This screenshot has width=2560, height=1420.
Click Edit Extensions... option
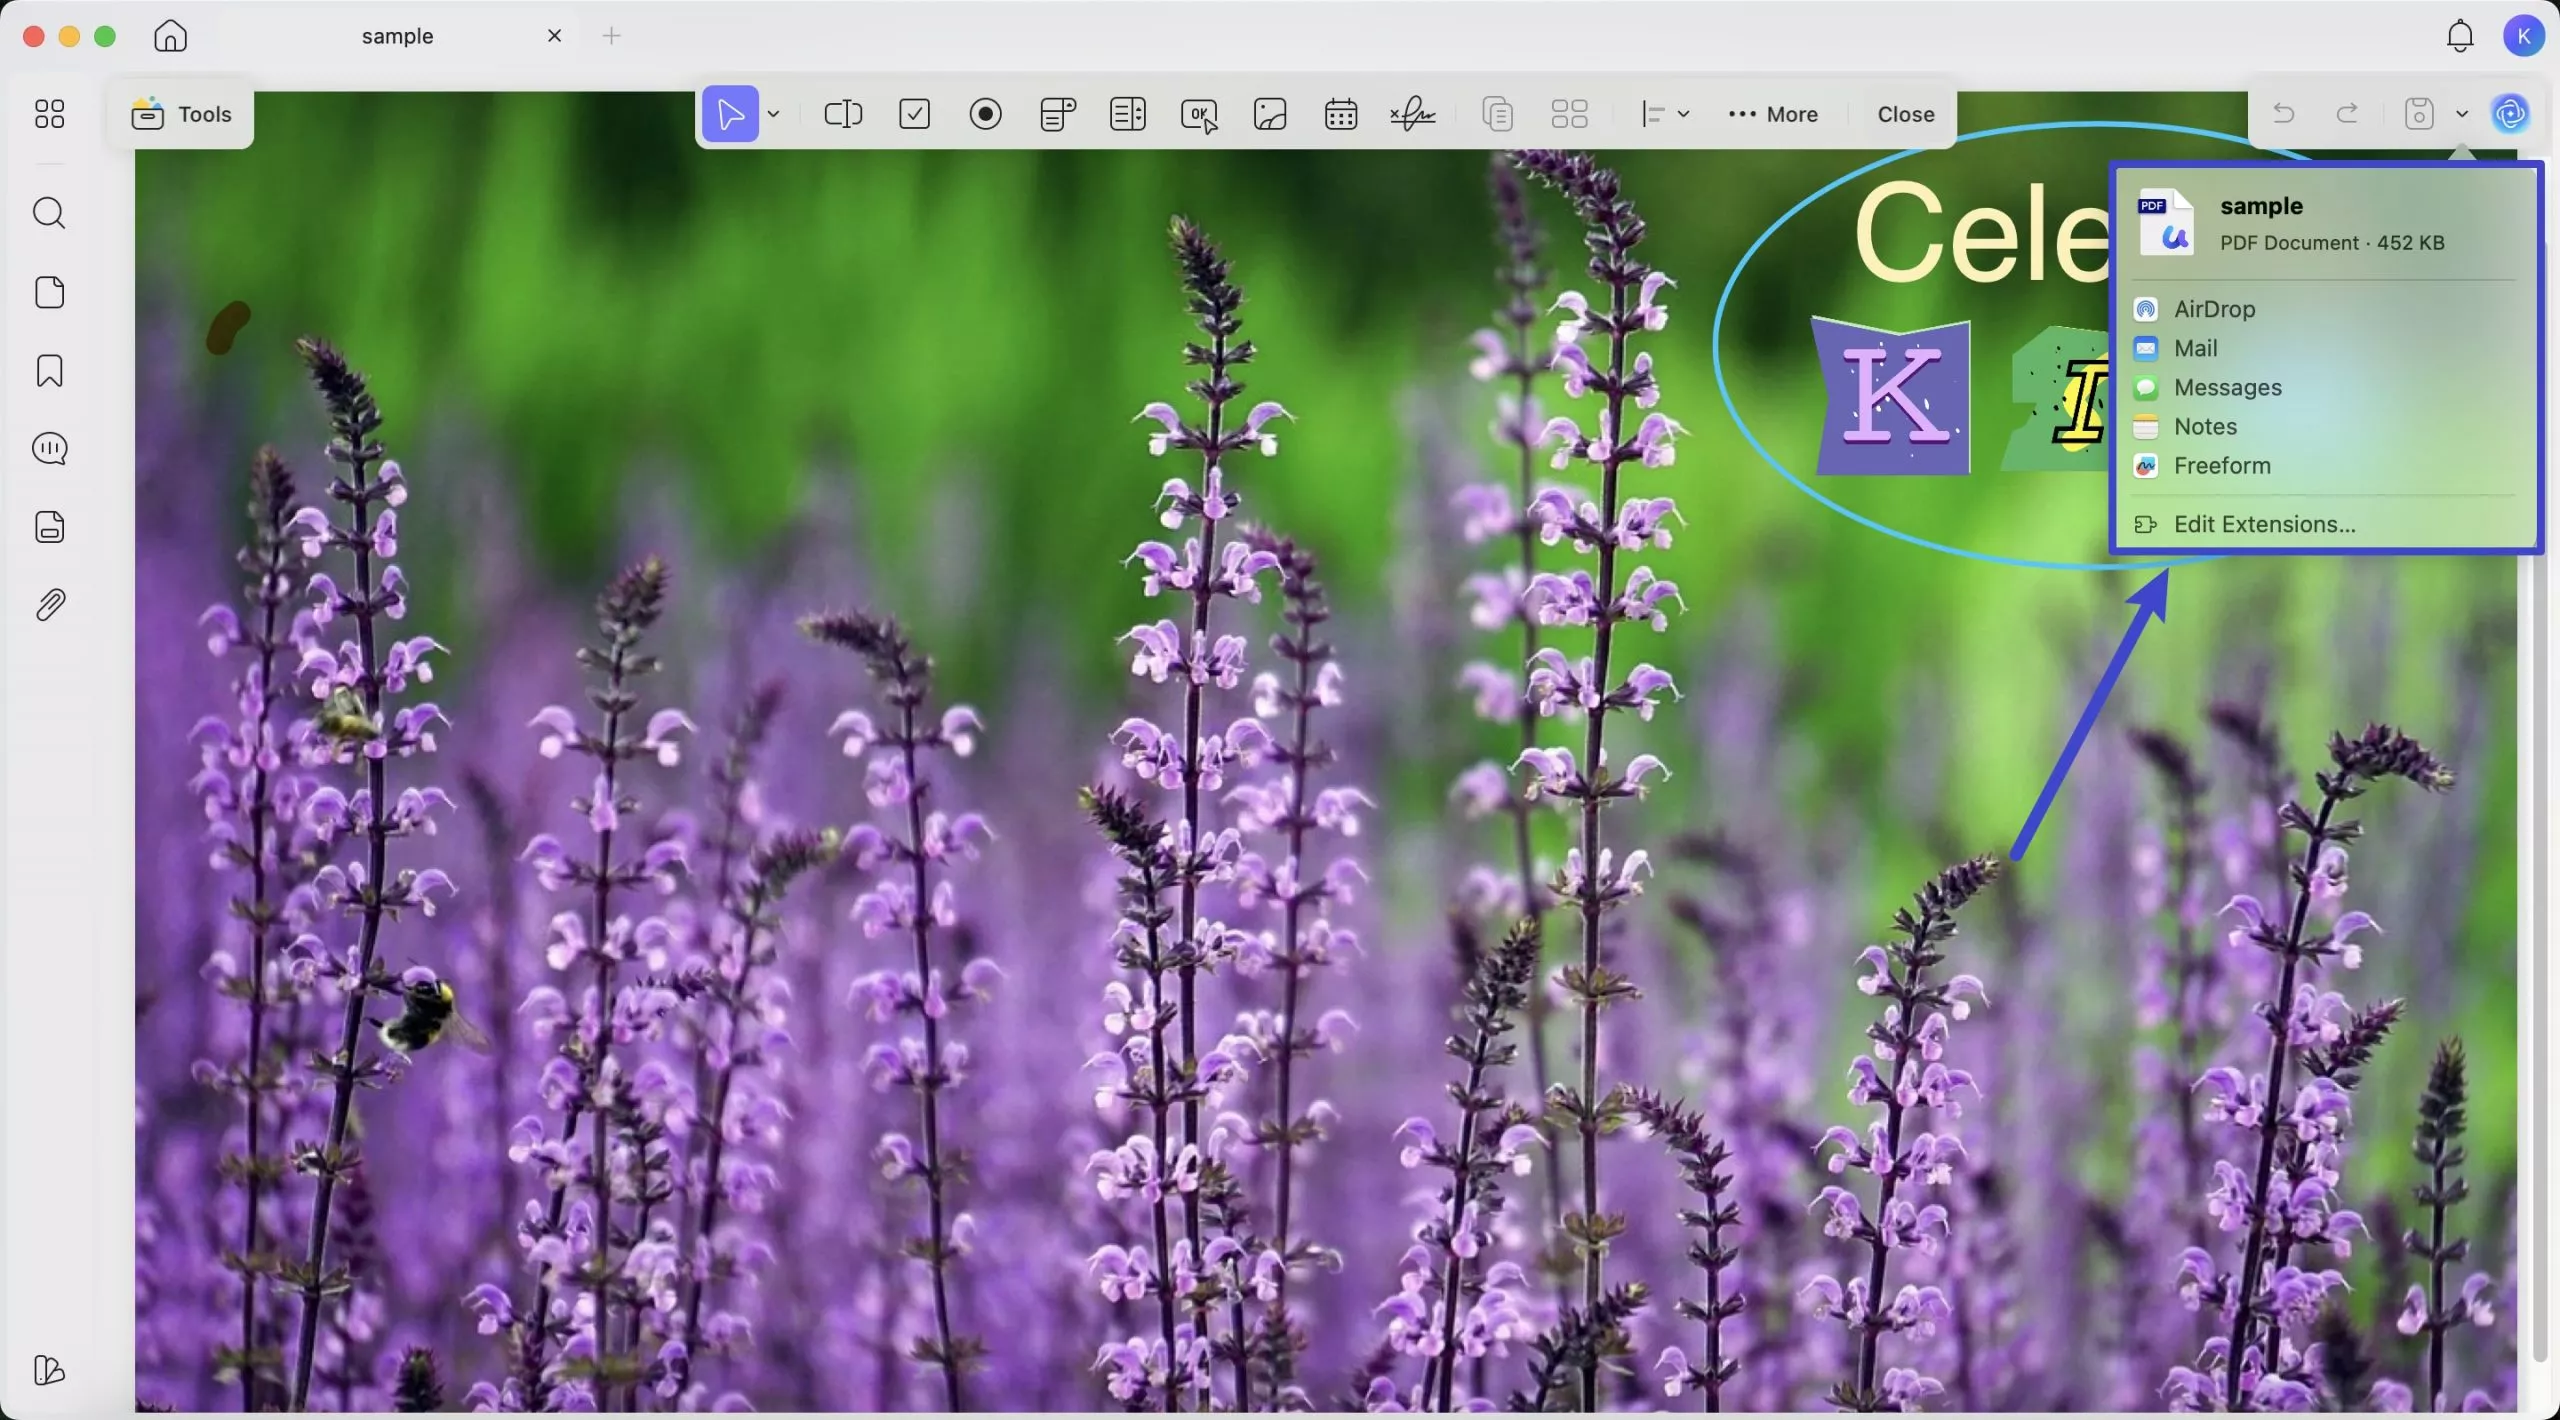(x=2264, y=524)
